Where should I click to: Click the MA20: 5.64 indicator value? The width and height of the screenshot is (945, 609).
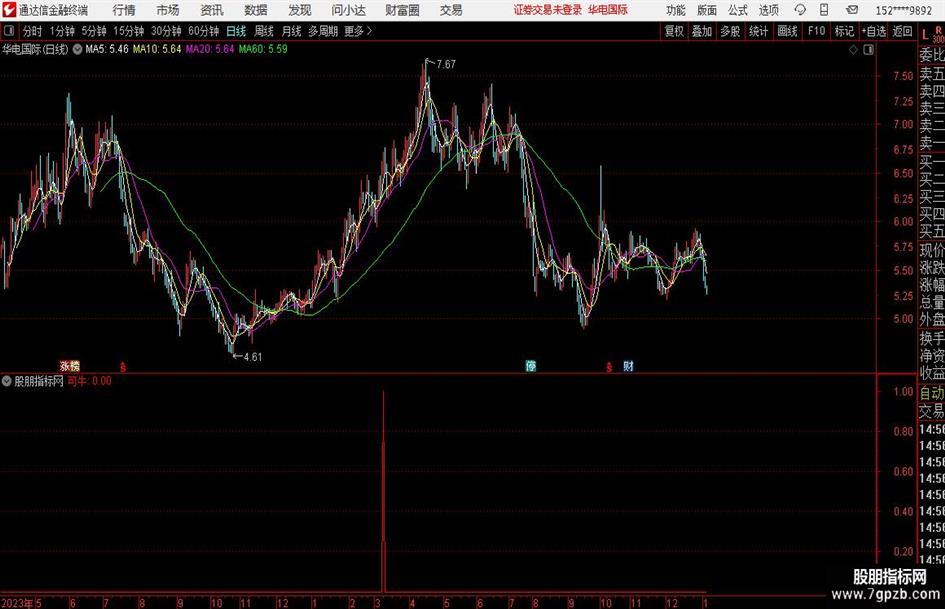[x=210, y=49]
